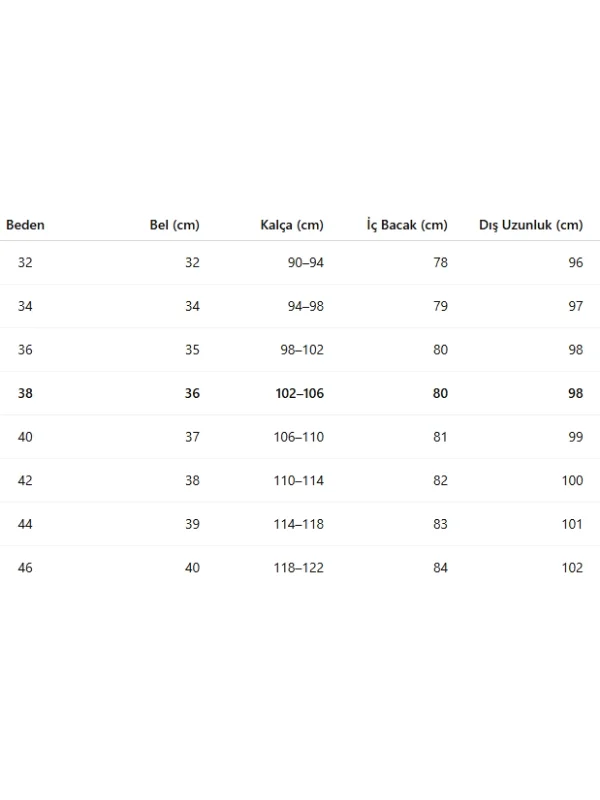Select size 42 in Beden column
Screen dimensions: 600x800
25,480
